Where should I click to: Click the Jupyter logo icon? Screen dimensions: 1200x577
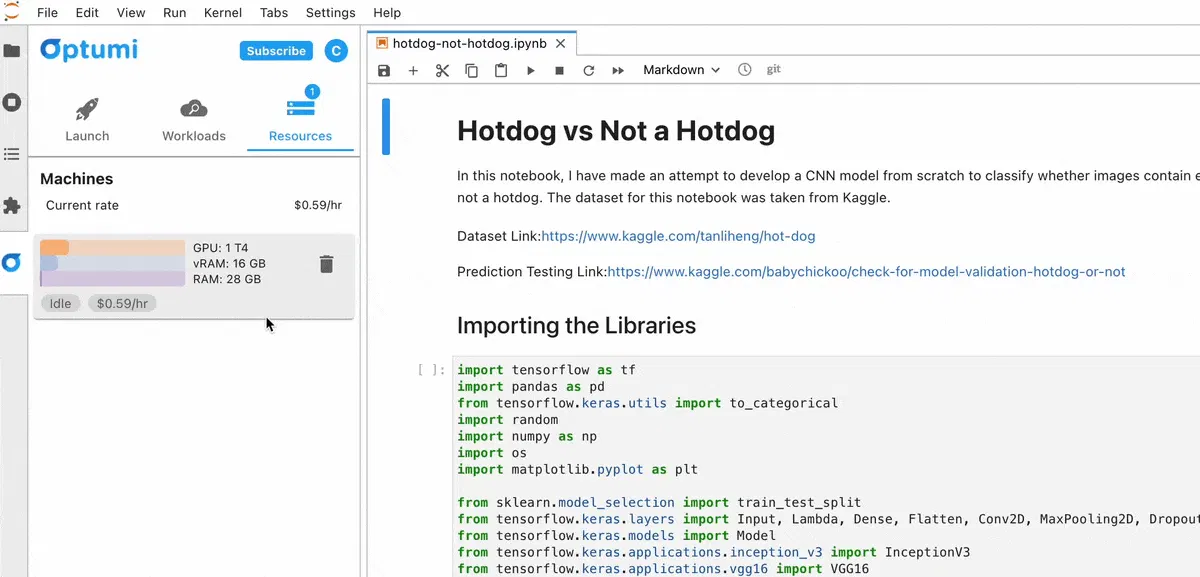(12, 12)
